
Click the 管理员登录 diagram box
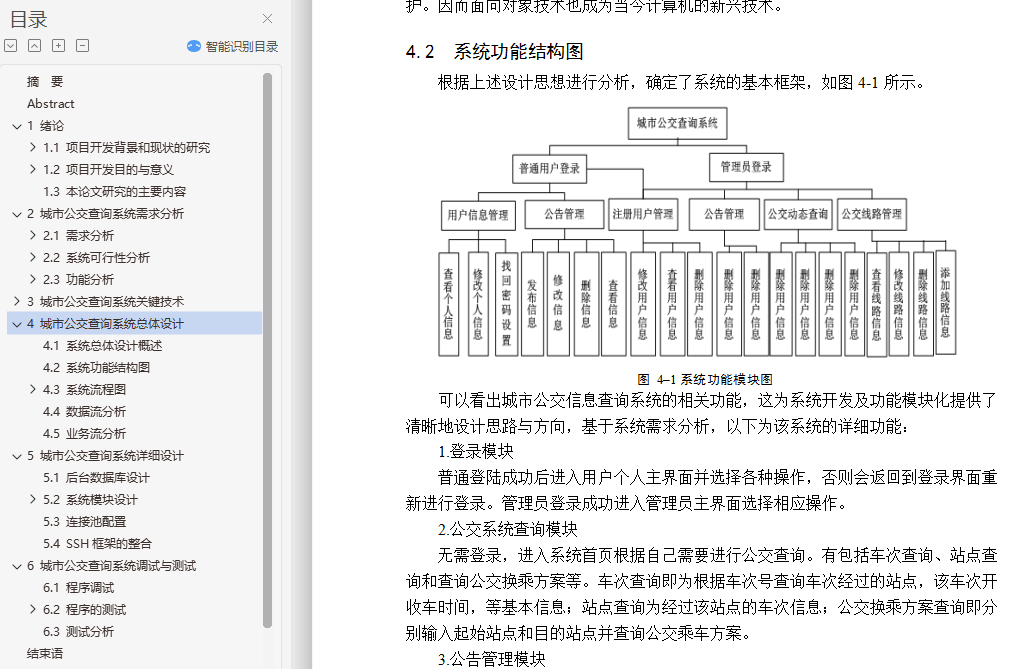click(x=746, y=167)
